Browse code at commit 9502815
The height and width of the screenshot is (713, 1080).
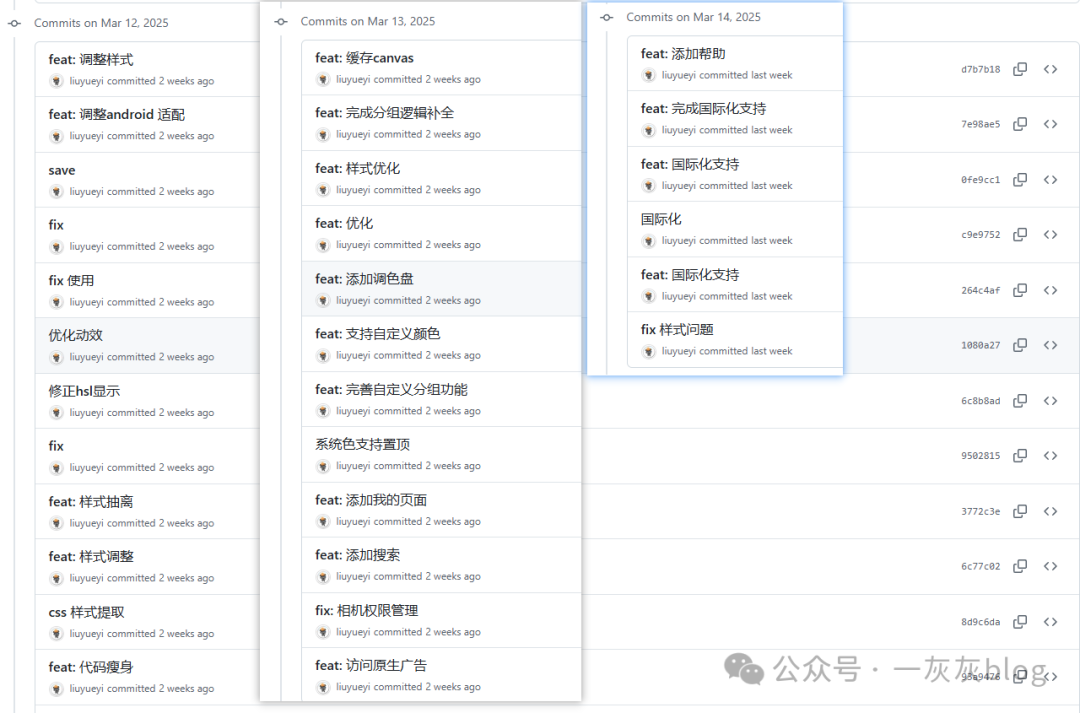1050,455
